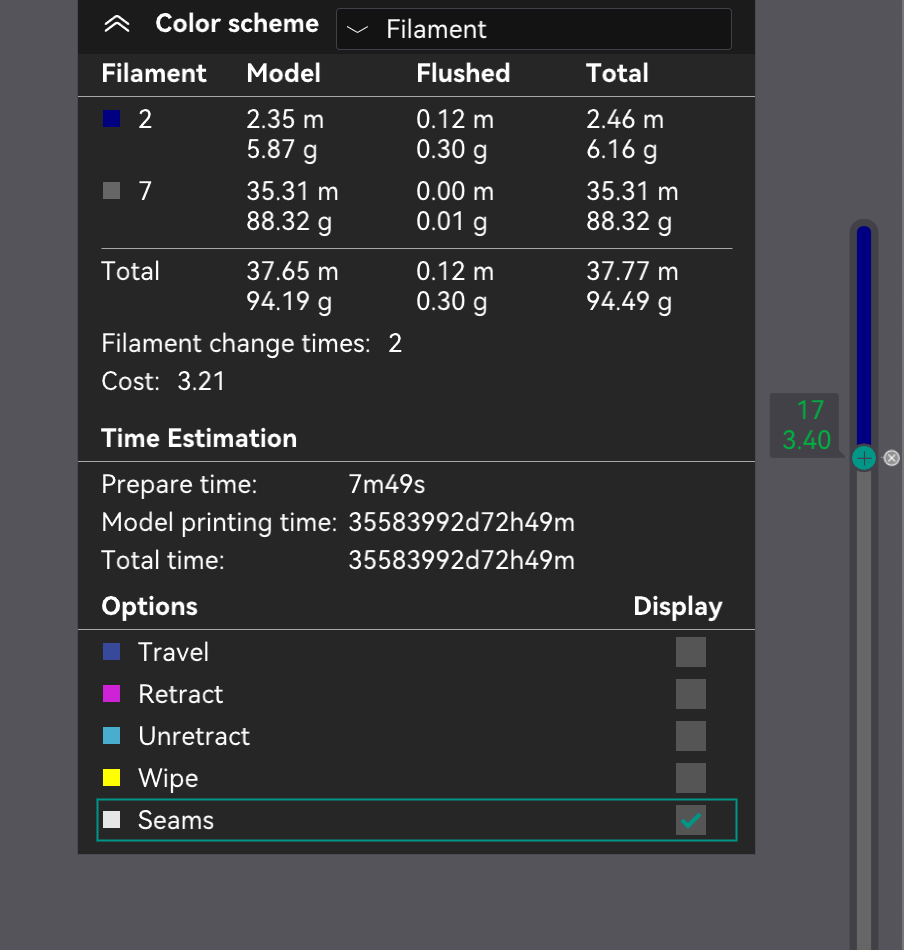Click the layer indicator showing 17 and 3.40
Image resolution: width=904 pixels, height=950 pixels.
[805, 424]
